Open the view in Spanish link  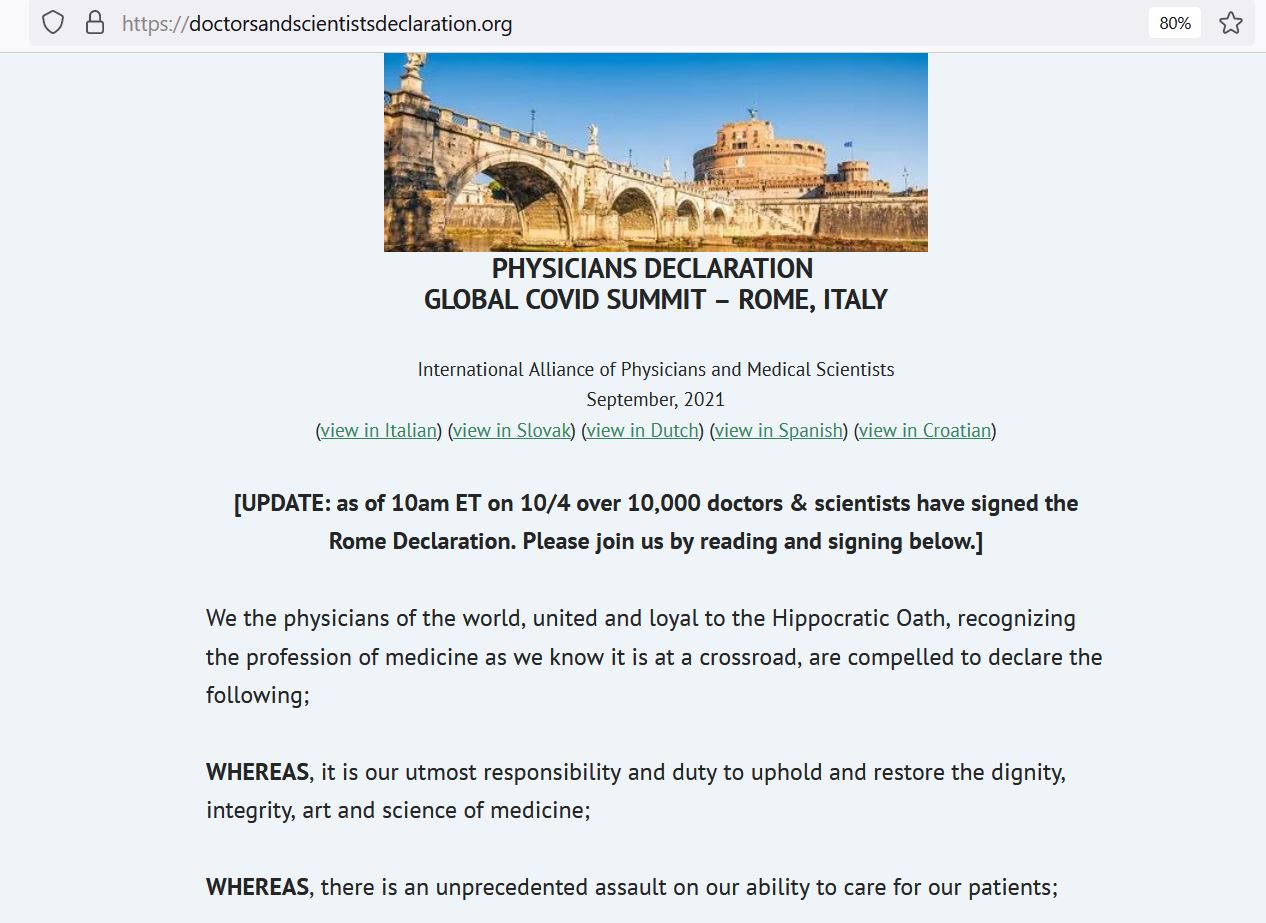tap(779, 431)
